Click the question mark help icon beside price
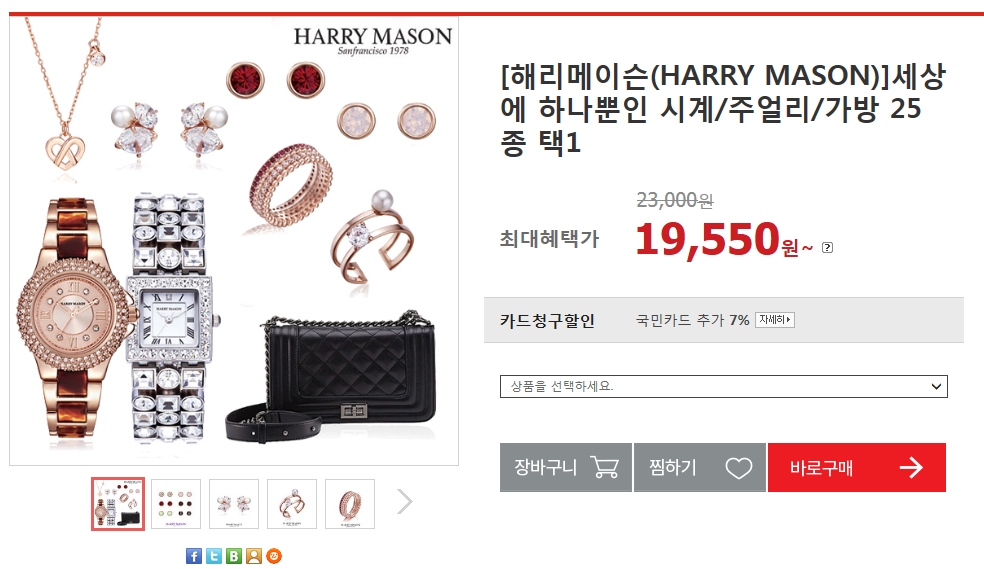 tap(827, 247)
